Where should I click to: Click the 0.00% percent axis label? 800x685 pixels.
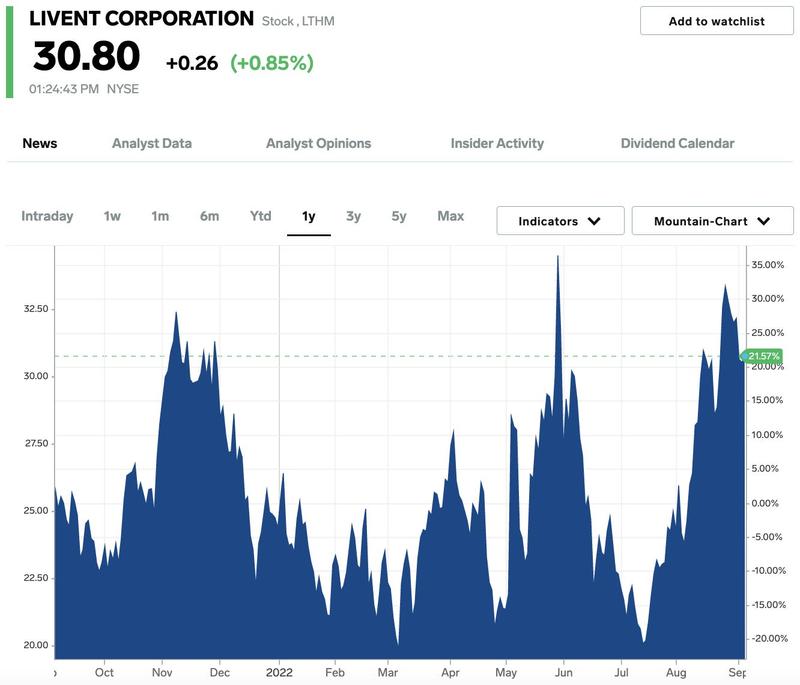(765, 503)
